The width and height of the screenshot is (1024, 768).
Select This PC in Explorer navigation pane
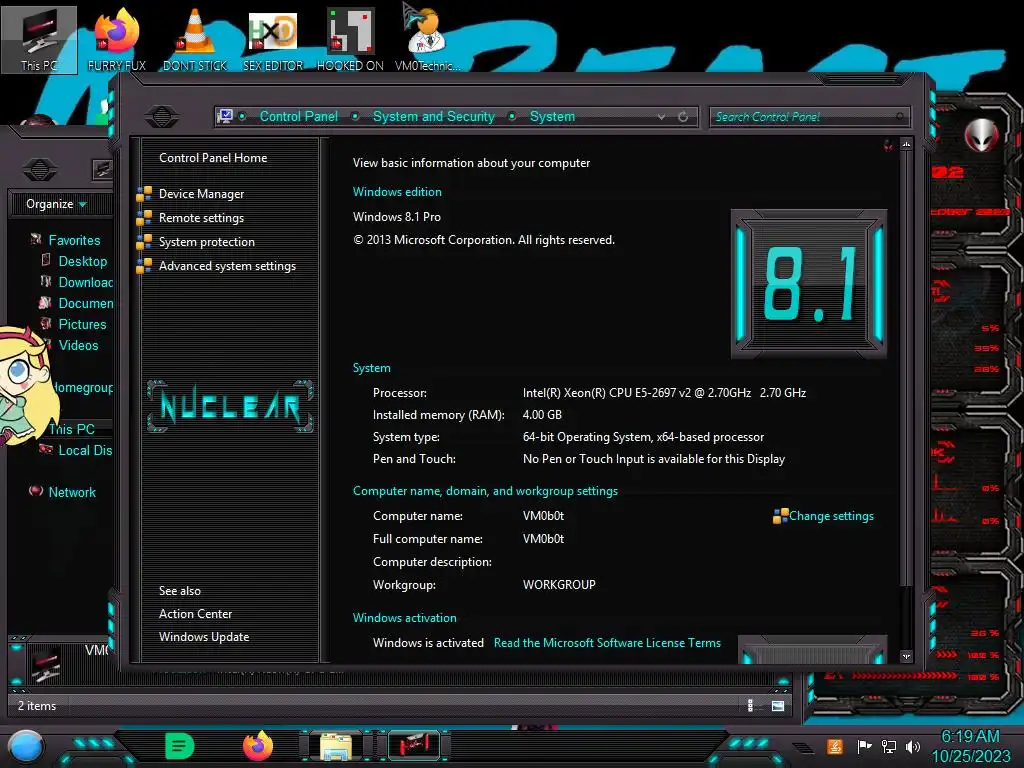click(x=72, y=429)
